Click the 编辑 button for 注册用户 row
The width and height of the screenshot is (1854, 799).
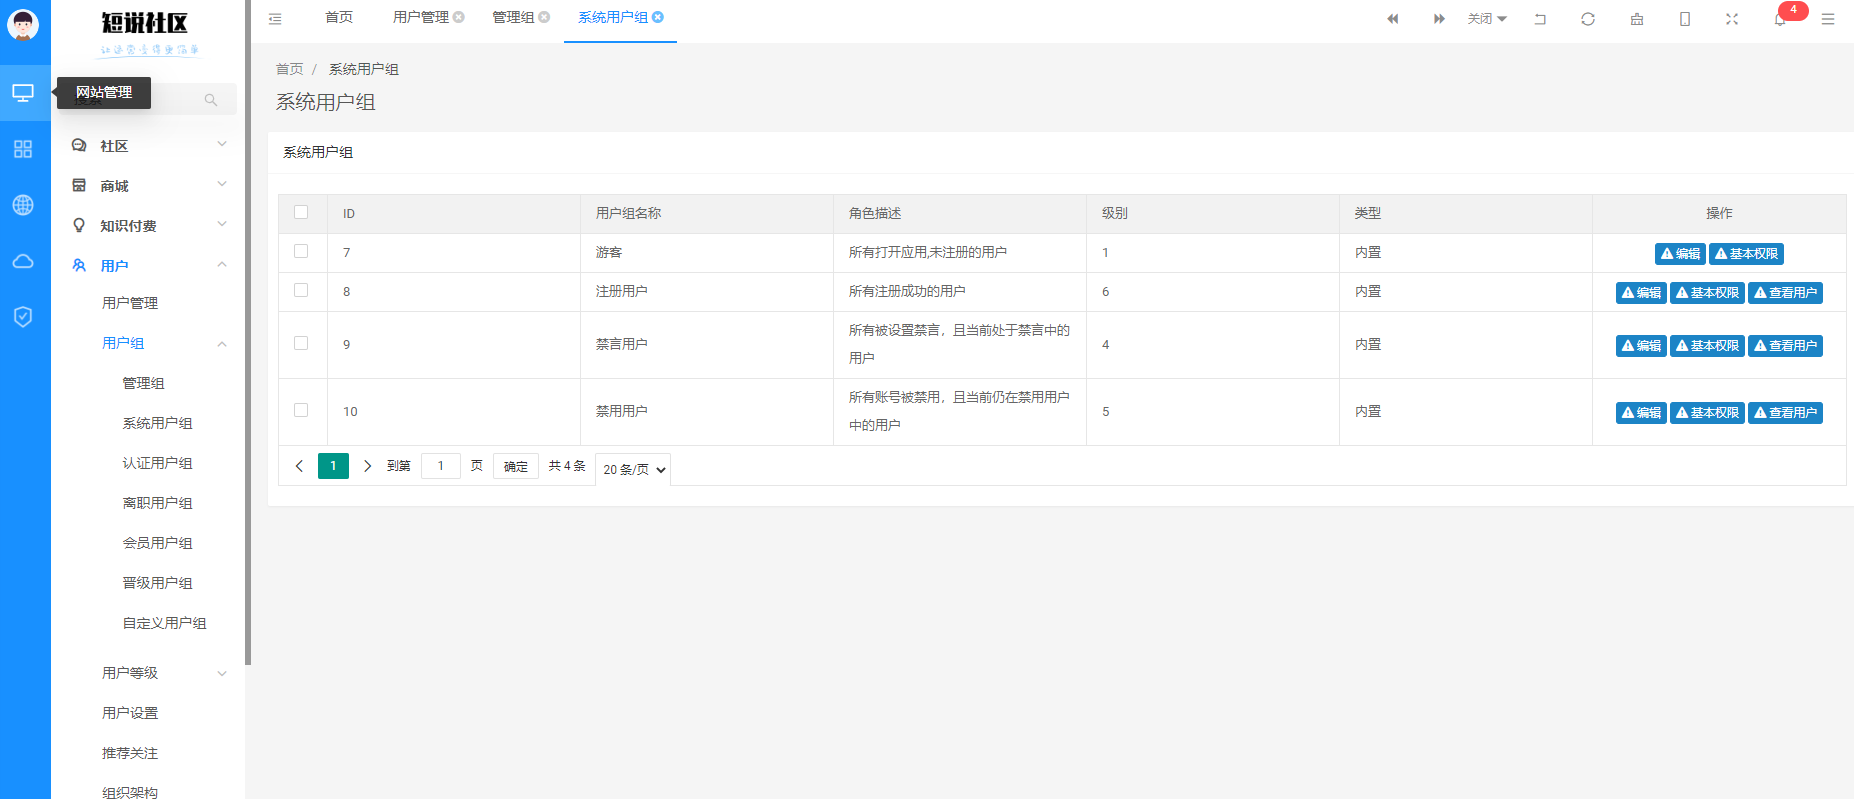pos(1641,293)
